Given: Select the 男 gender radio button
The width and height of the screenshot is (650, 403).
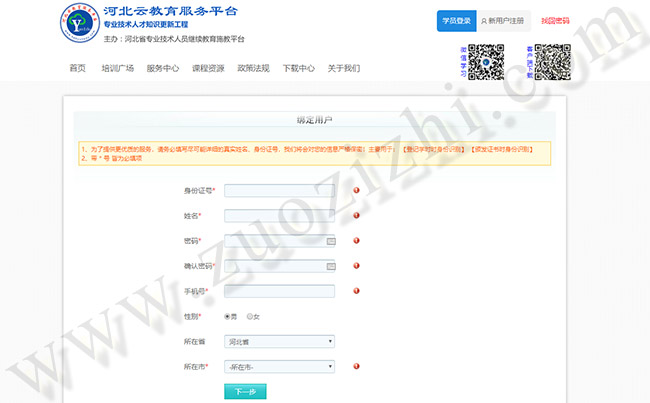Looking at the screenshot, I should [x=227, y=316].
